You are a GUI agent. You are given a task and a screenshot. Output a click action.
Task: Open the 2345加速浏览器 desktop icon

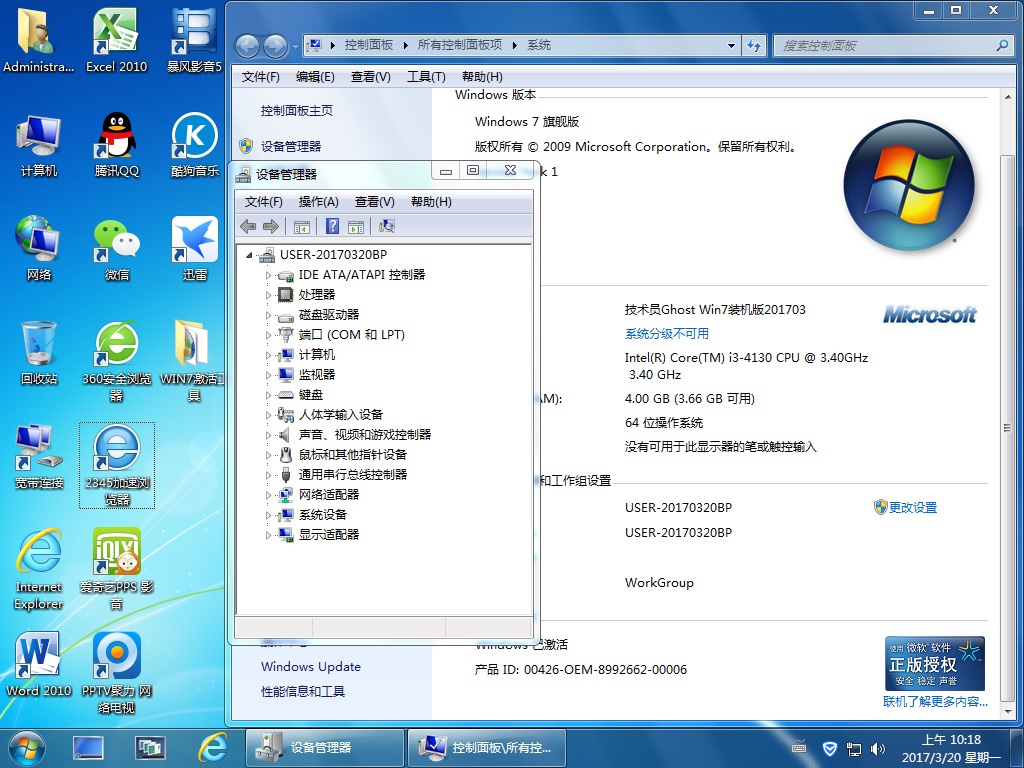coord(117,465)
